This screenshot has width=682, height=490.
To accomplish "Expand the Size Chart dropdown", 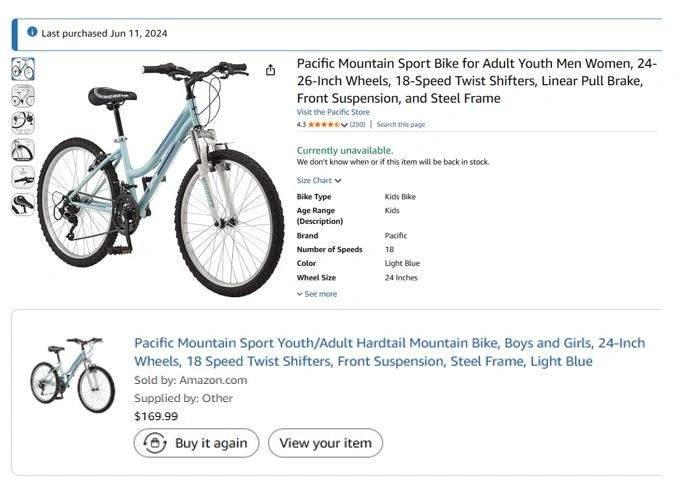I will pos(319,181).
